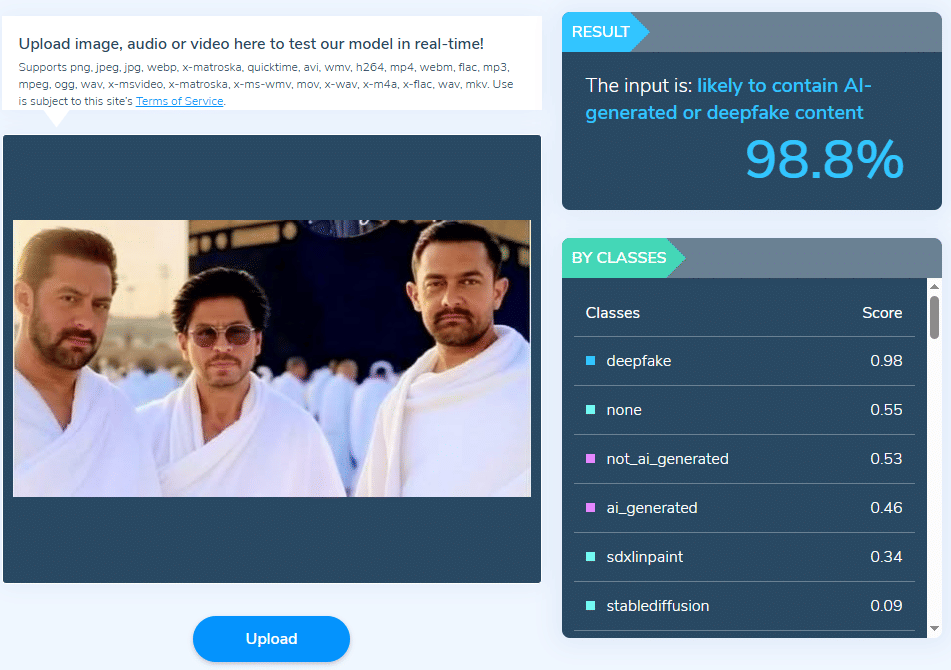The width and height of the screenshot is (951, 670).
Task: Click the Classes column header
Action: tap(613, 313)
